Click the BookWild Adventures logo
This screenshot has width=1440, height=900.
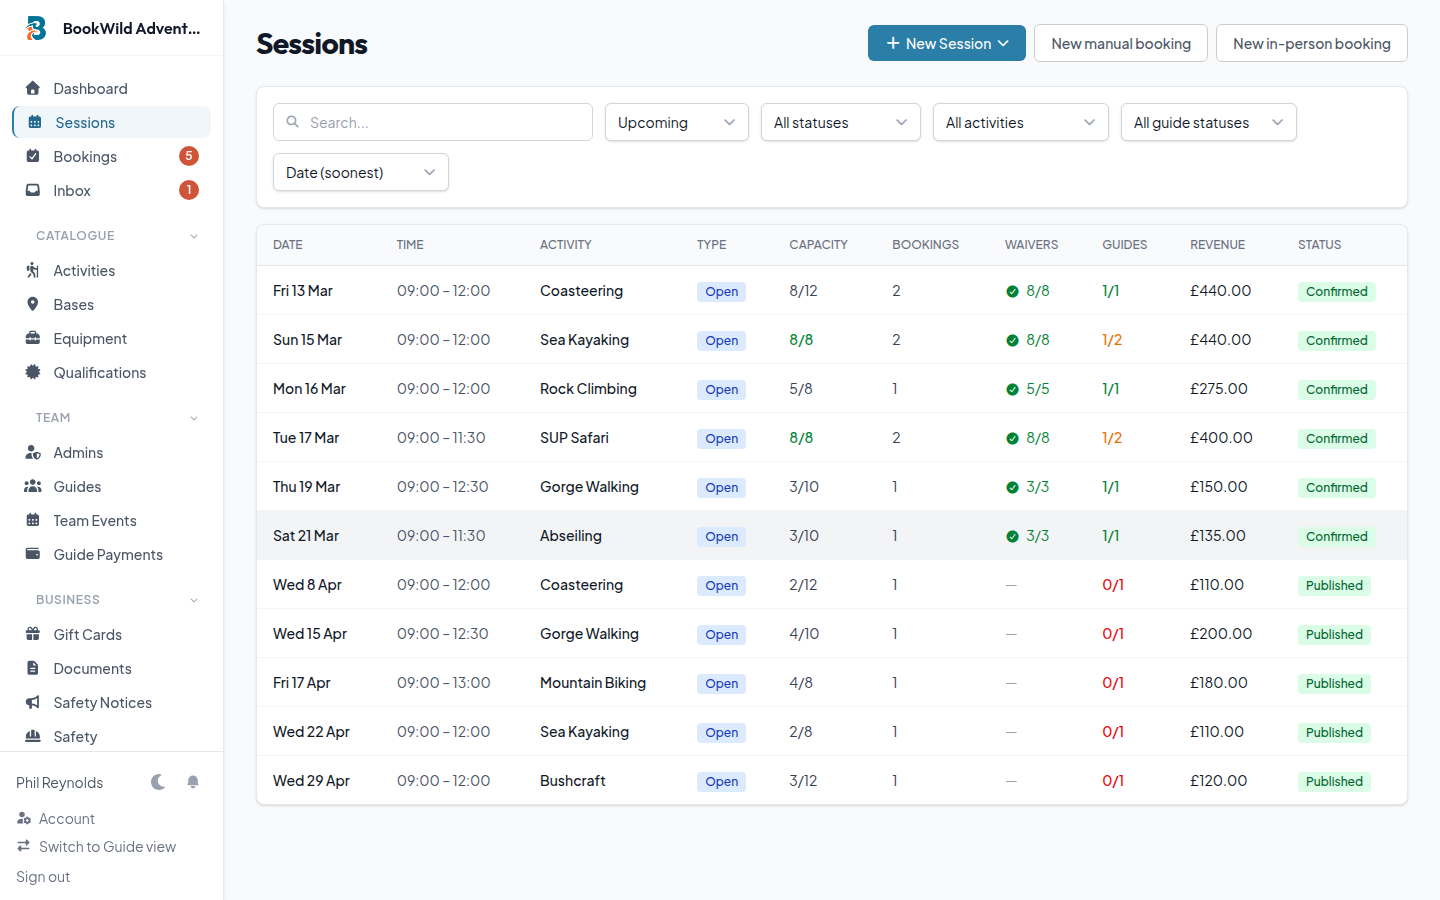(36, 28)
